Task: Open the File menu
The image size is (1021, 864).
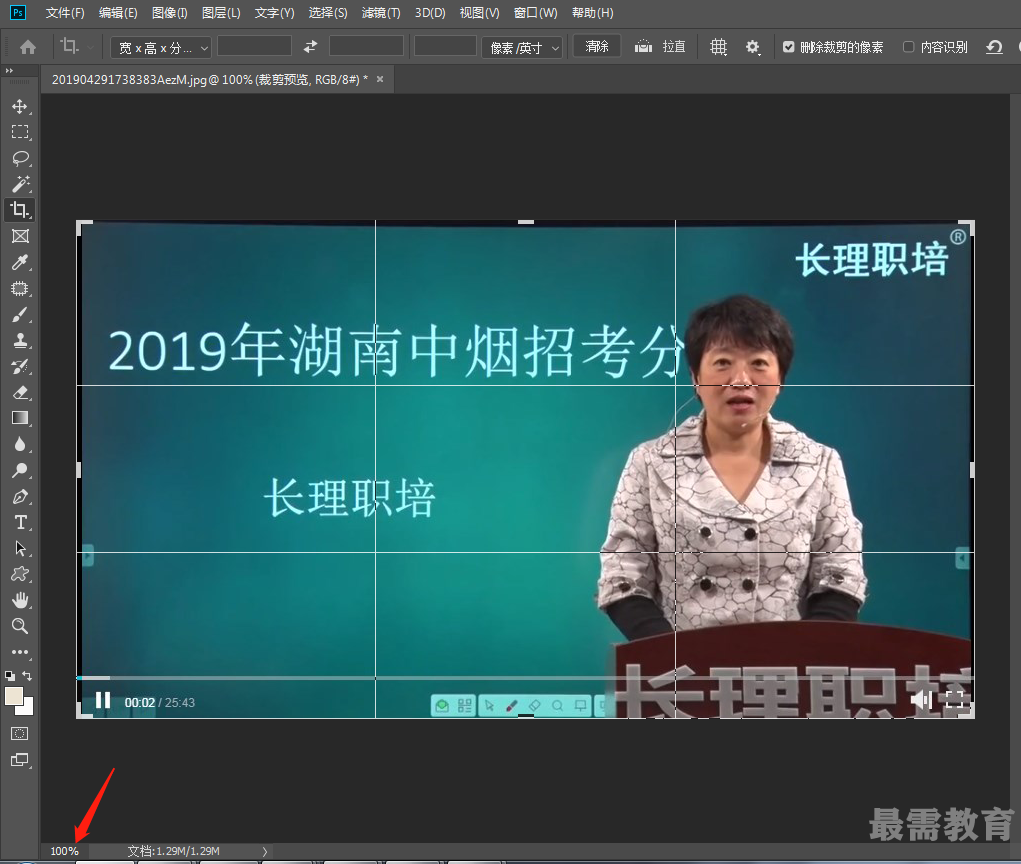Action: point(64,13)
